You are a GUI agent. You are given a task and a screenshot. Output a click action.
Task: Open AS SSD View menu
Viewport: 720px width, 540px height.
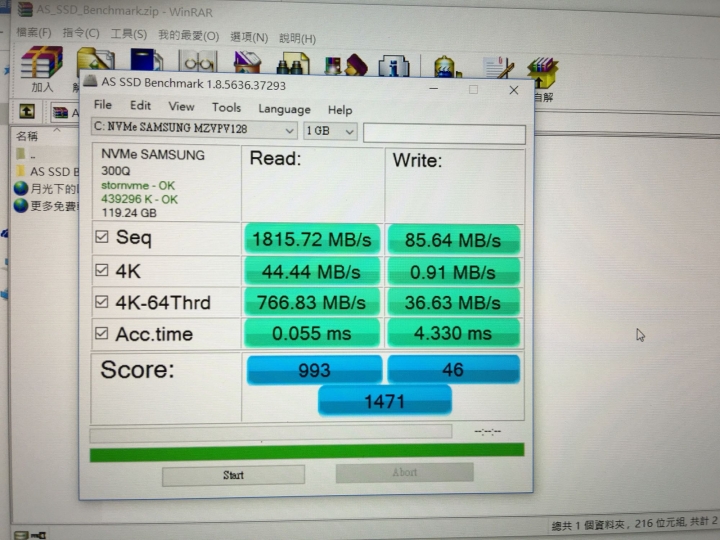coord(181,107)
